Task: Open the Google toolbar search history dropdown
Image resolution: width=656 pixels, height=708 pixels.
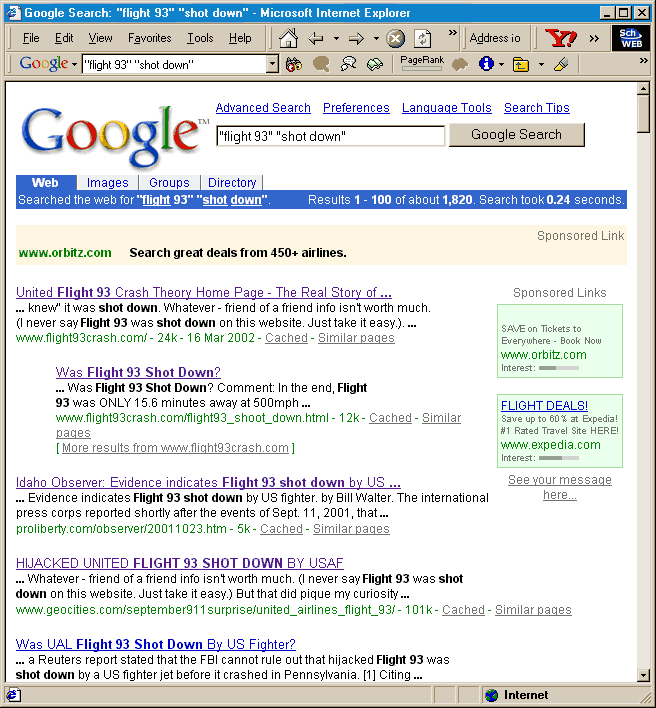Action: pyautogui.click(x=272, y=65)
